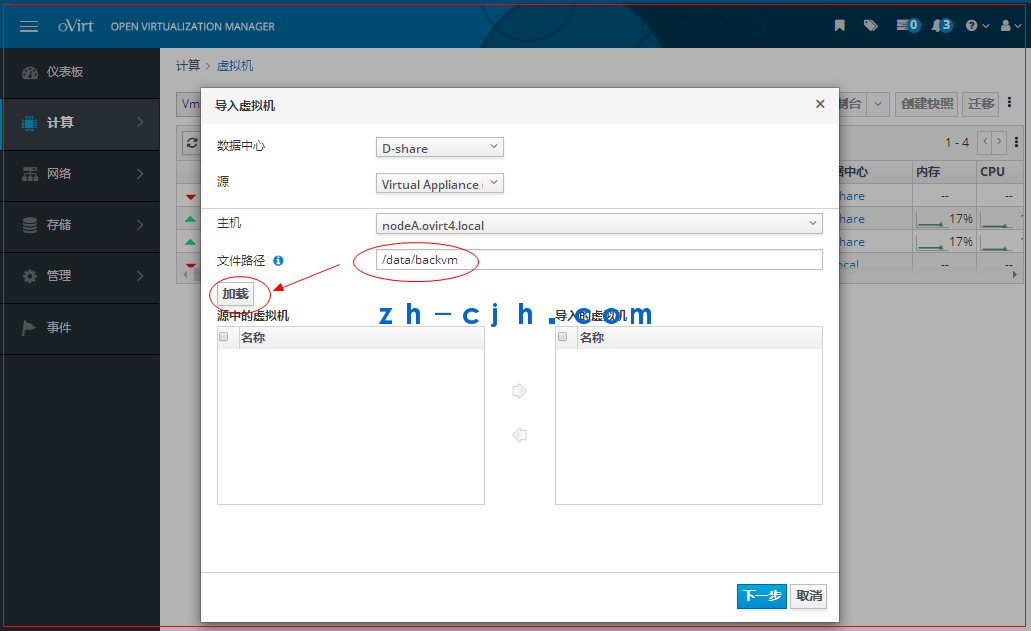The image size is (1031, 631).
Task: Open the 源 Virtual Appliance dropdown
Action: (439, 183)
